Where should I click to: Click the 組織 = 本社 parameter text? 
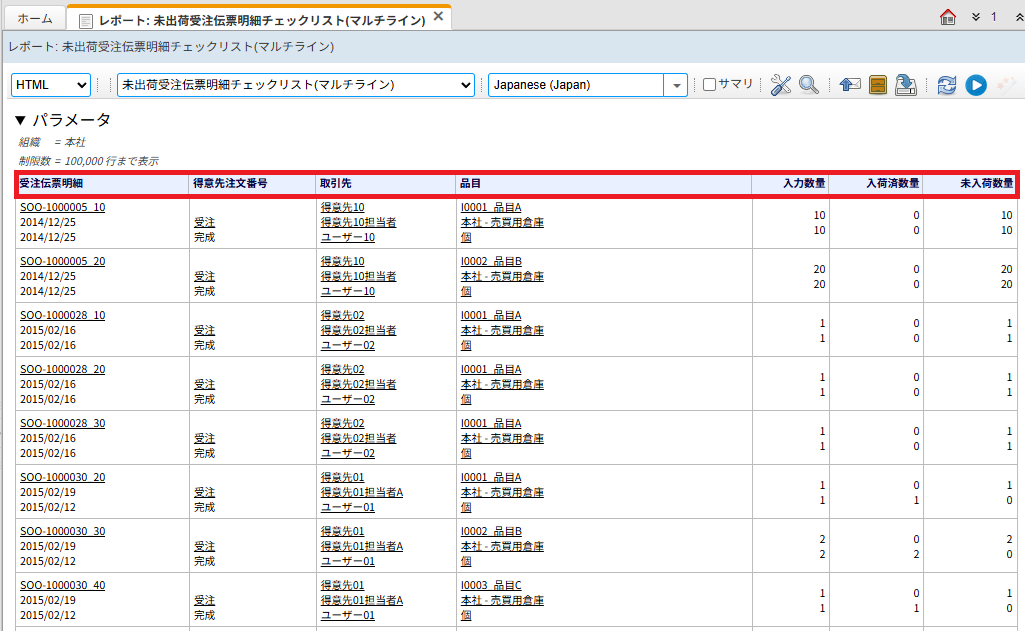pyautogui.click(x=52, y=143)
